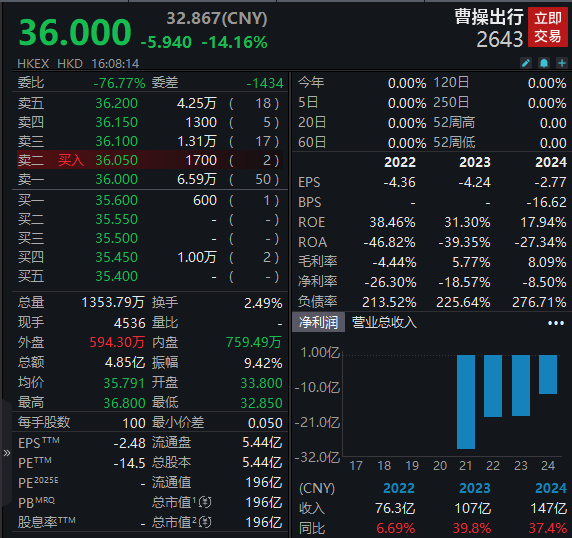Click 2022 同比 value 6.69%
Image resolution: width=572 pixels, height=538 pixels.
tap(395, 528)
